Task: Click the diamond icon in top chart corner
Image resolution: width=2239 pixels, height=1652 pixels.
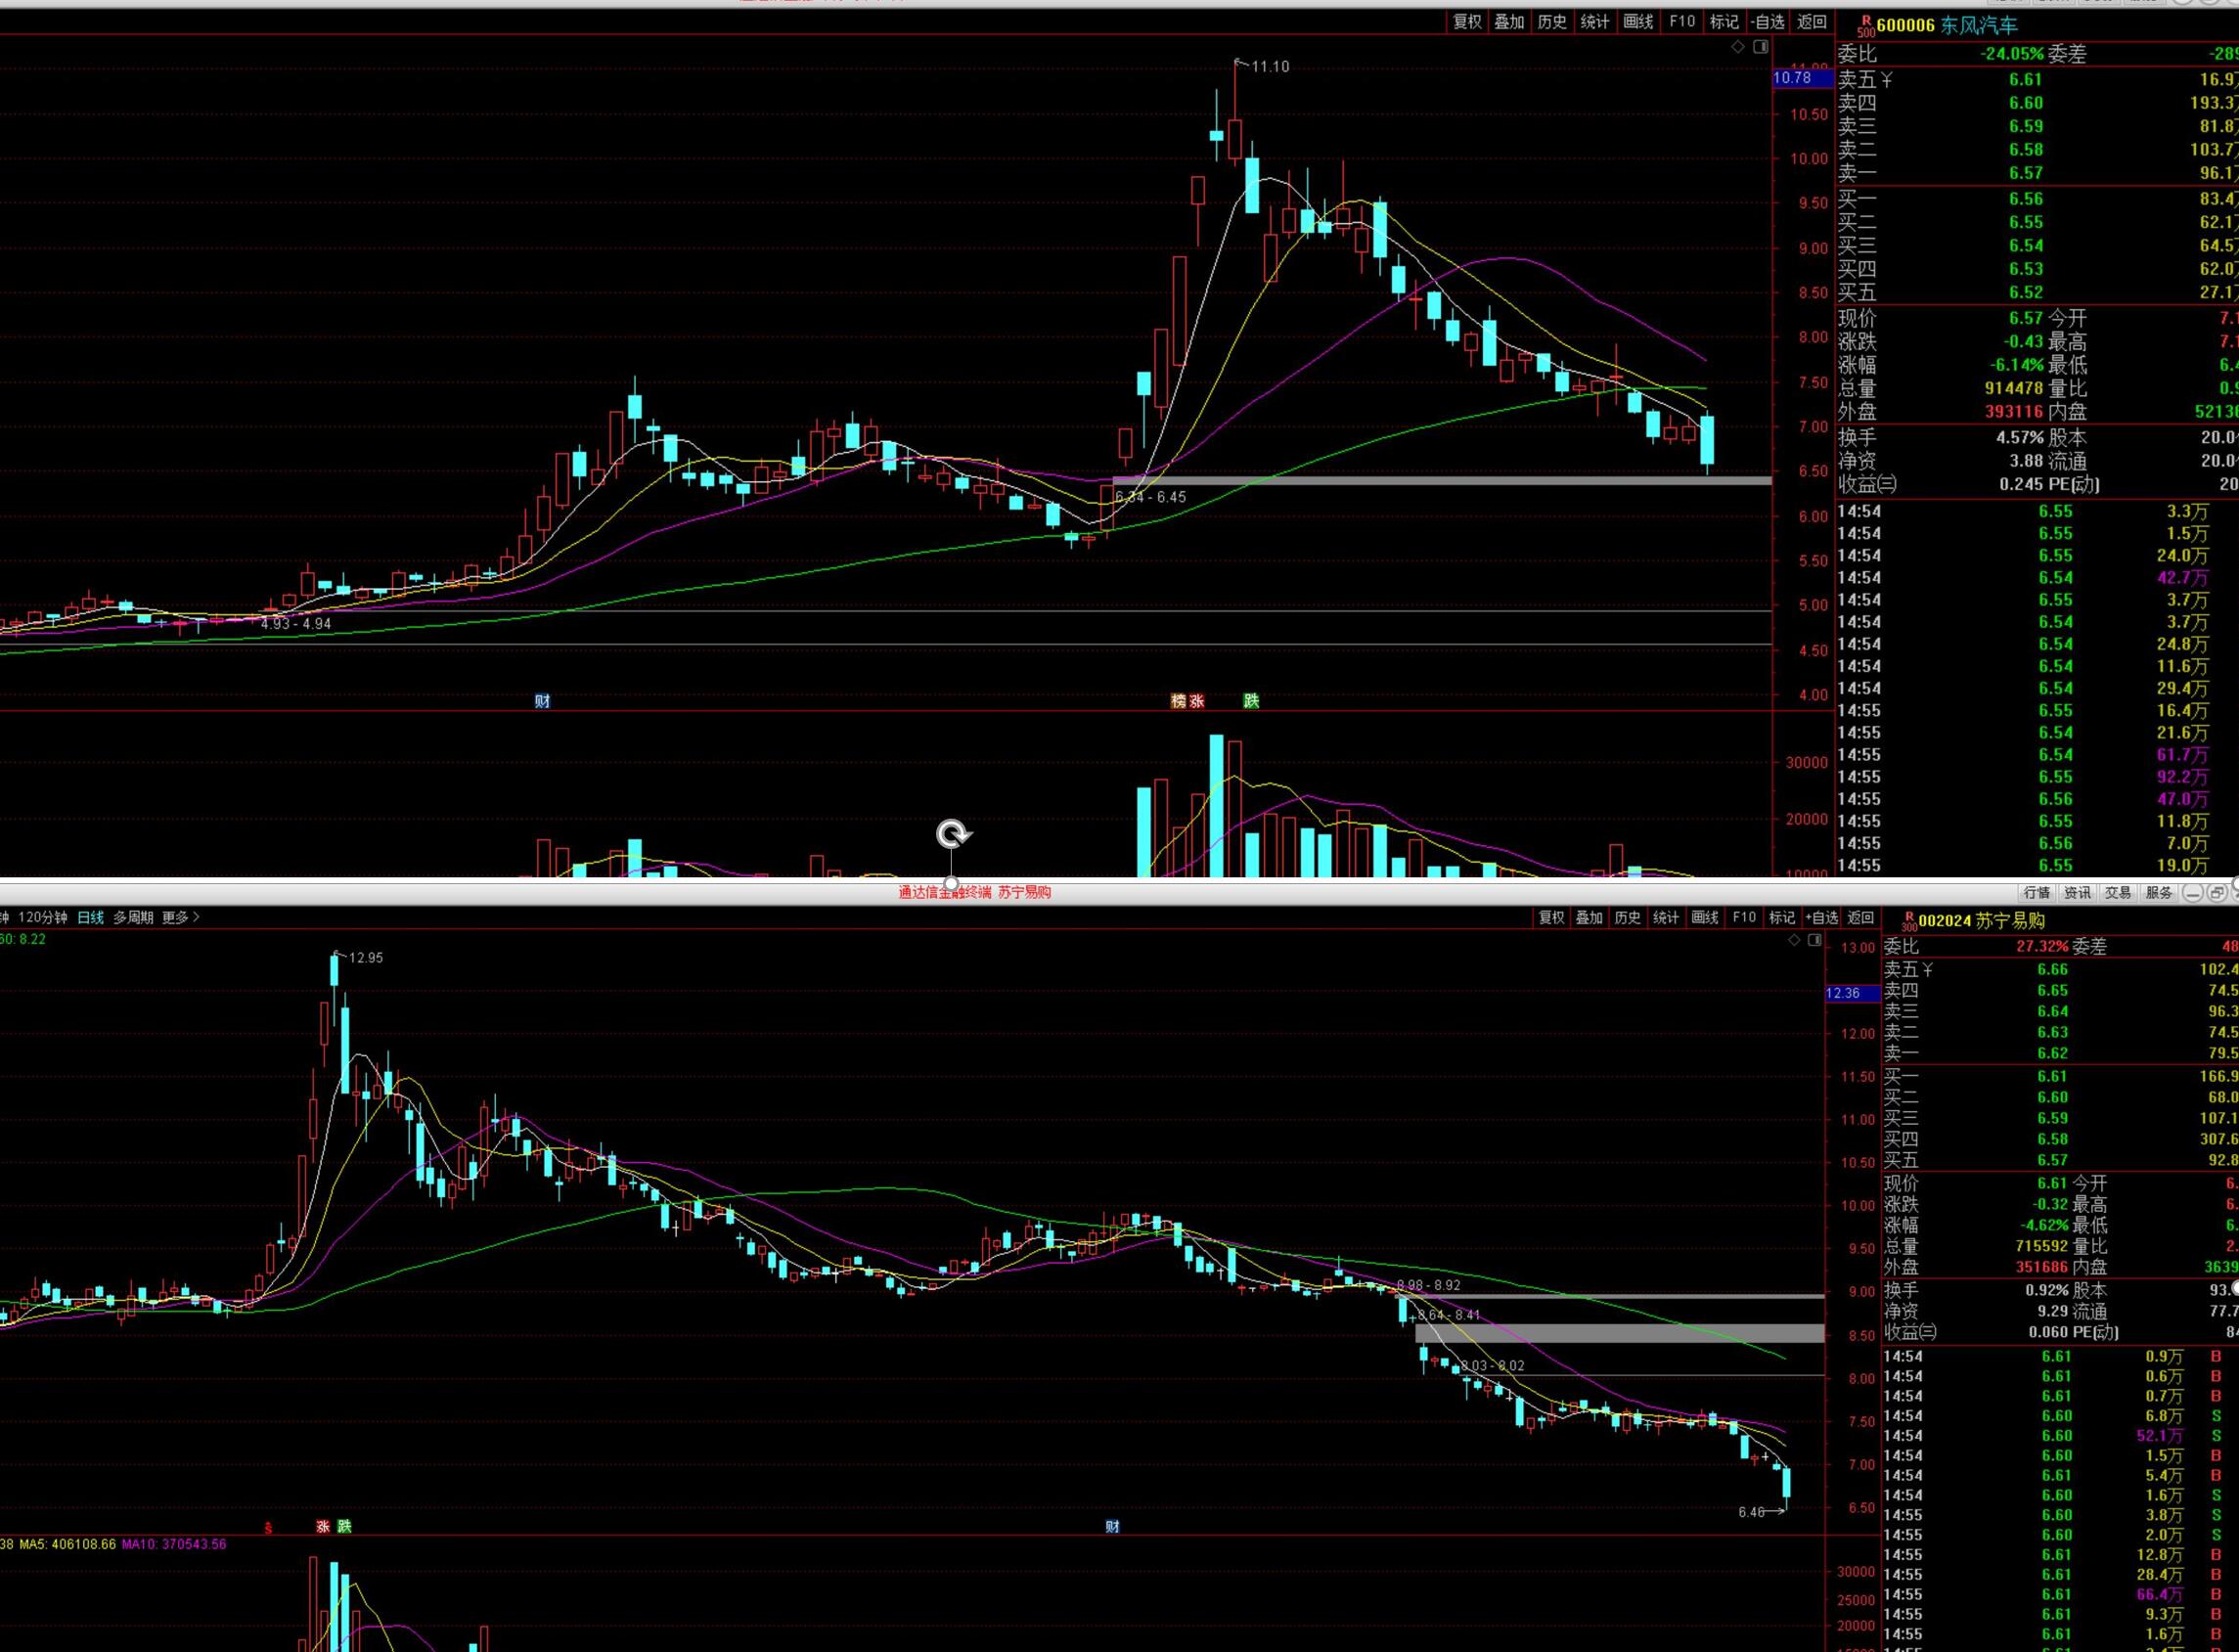Action: [x=1738, y=47]
